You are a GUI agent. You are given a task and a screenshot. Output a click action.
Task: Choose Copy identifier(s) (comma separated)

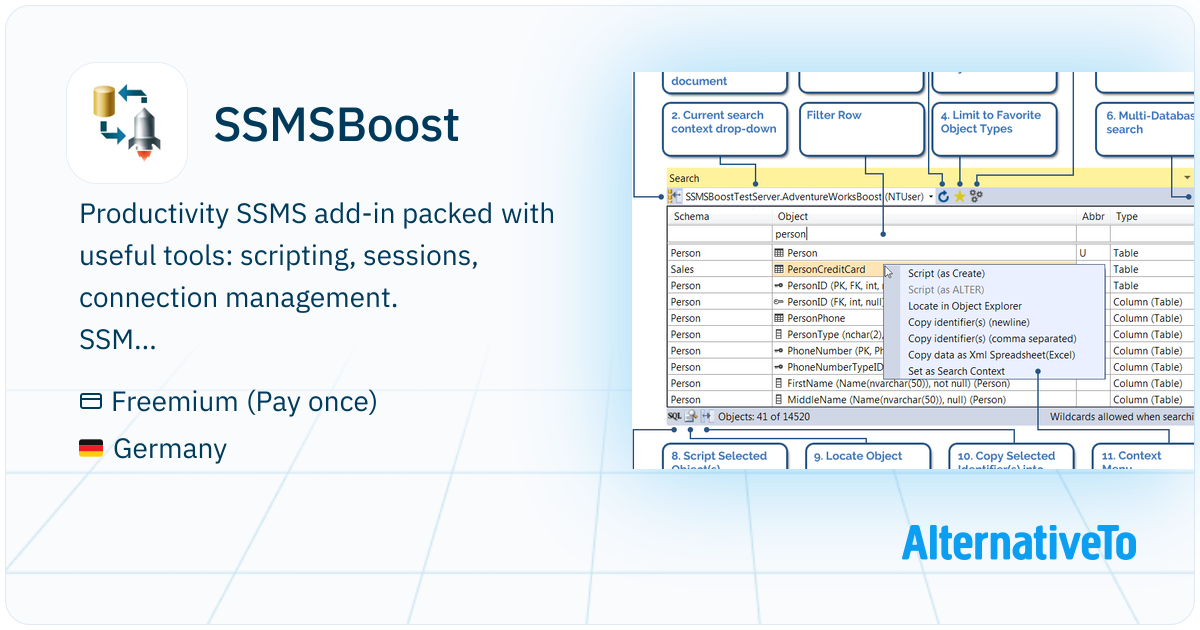994,338
